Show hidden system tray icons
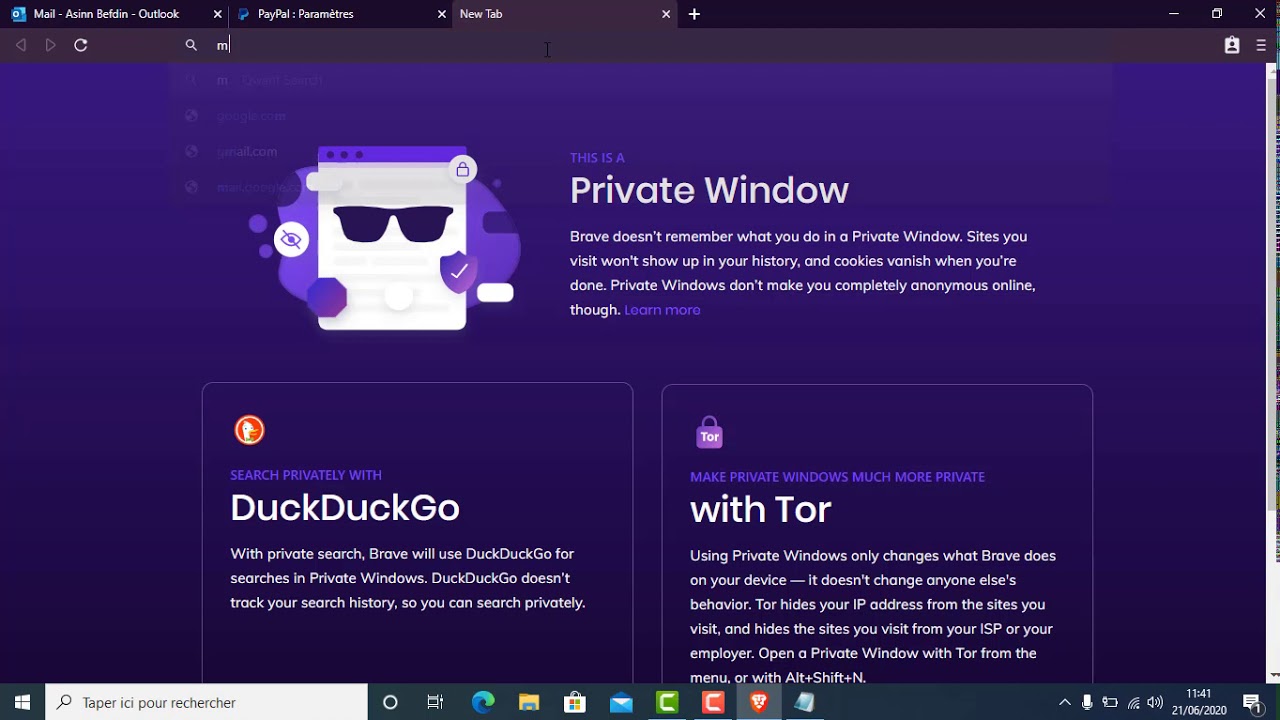The width and height of the screenshot is (1280, 720). [1065, 702]
